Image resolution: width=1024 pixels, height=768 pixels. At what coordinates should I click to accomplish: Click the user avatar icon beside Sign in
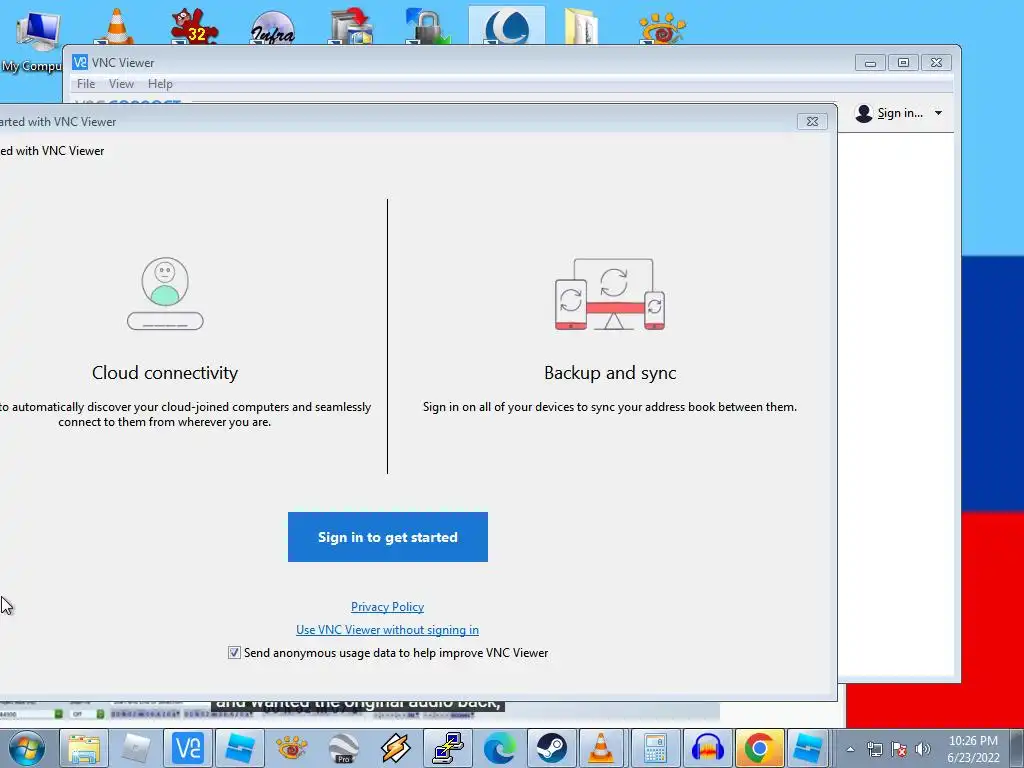click(863, 113)
